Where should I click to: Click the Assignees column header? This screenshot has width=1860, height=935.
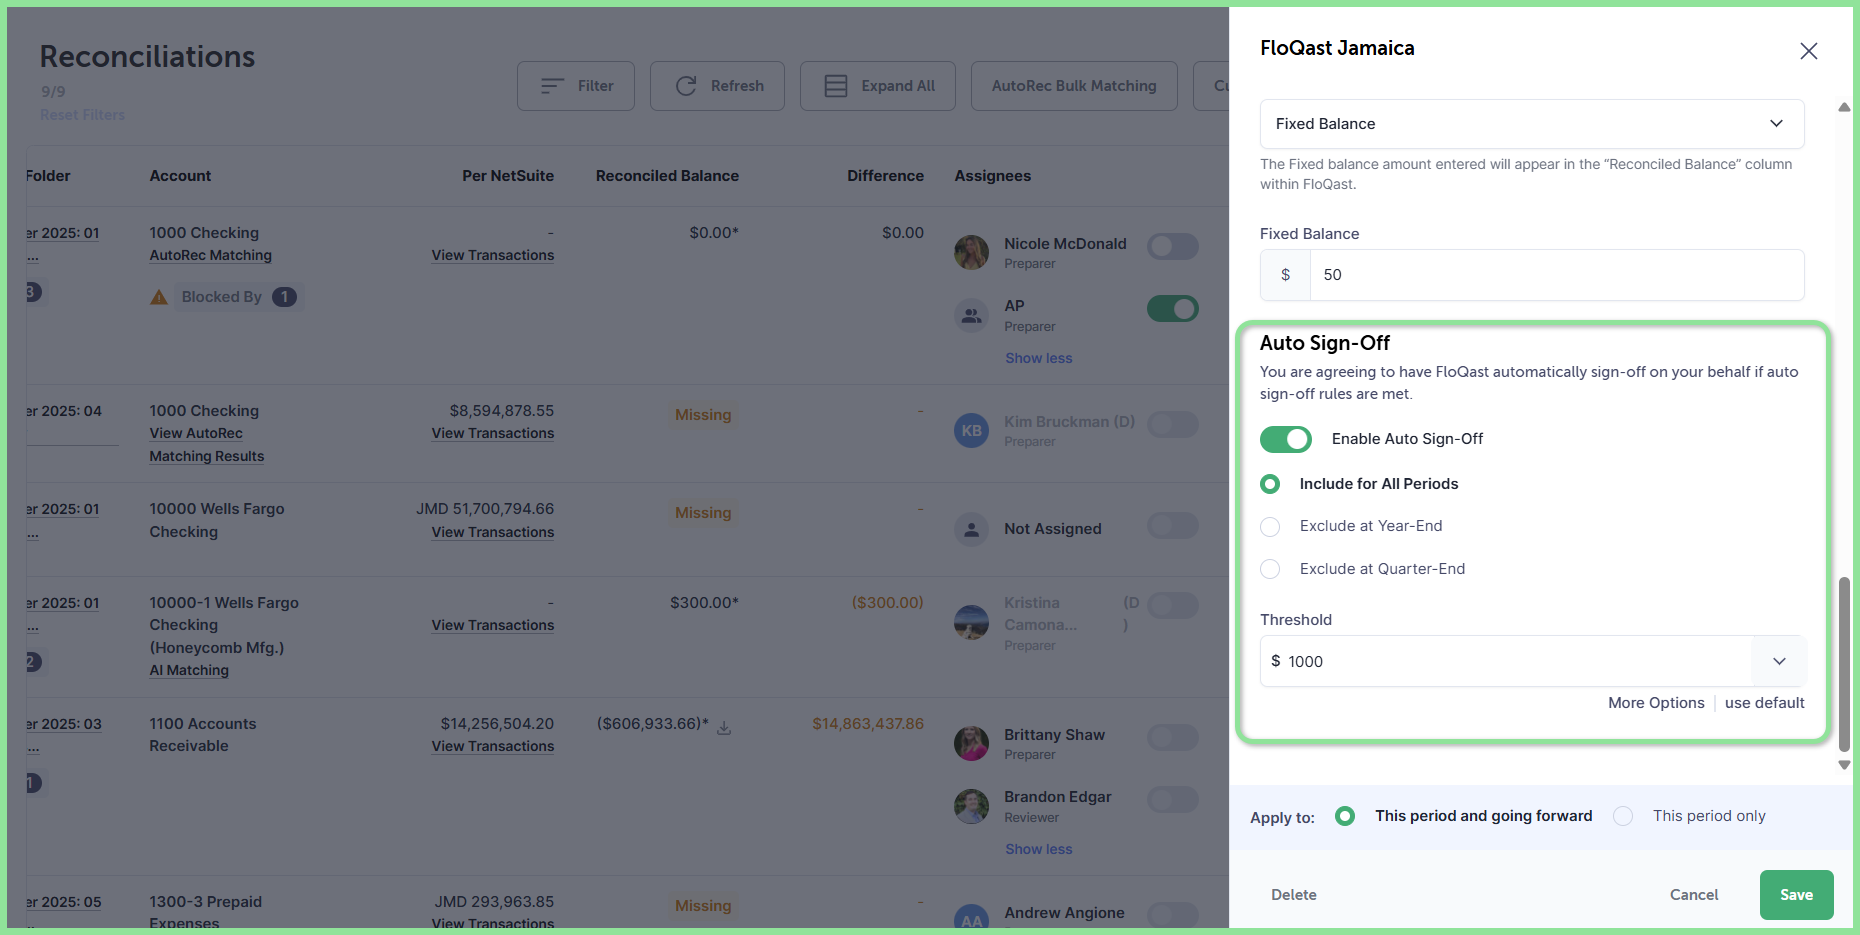tap(992, 176)
